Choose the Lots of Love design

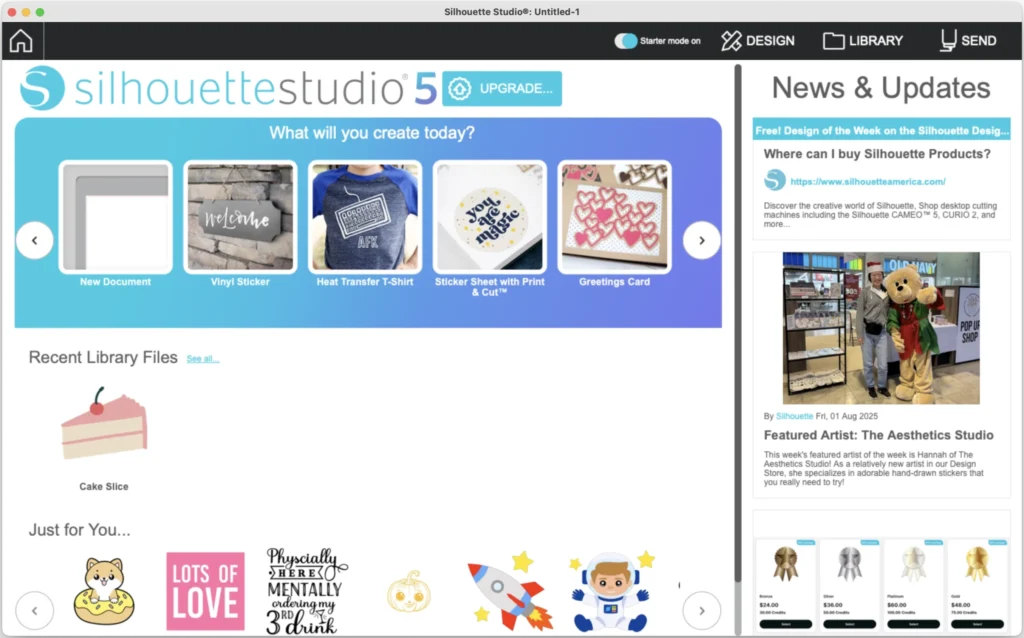coord(205,590)
